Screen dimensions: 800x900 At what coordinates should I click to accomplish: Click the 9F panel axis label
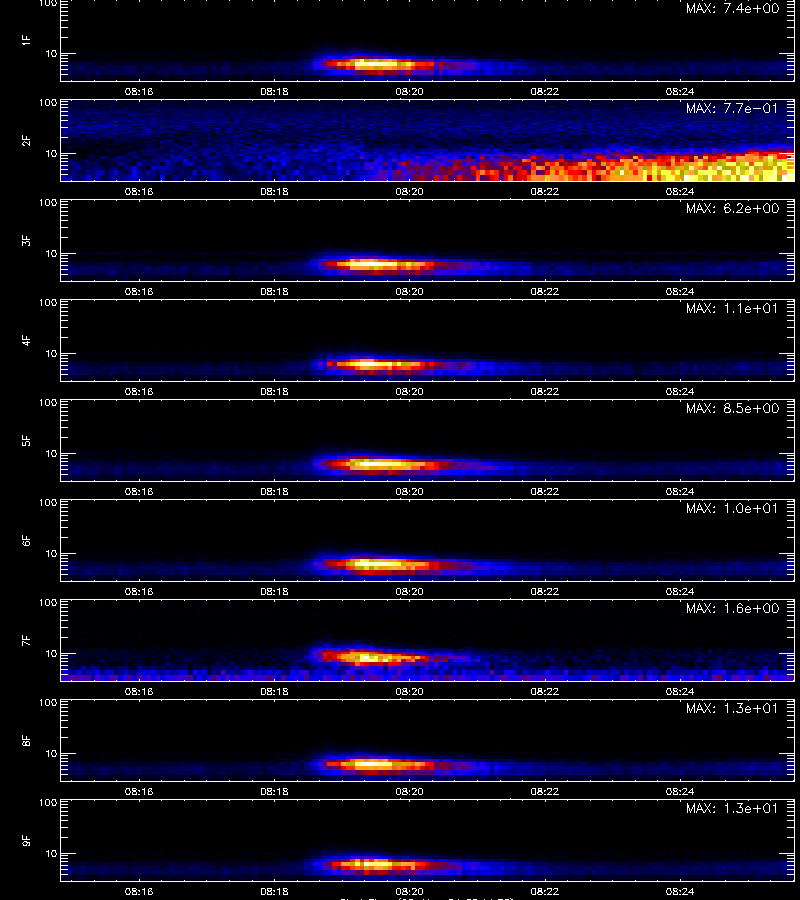click(26, 840)
